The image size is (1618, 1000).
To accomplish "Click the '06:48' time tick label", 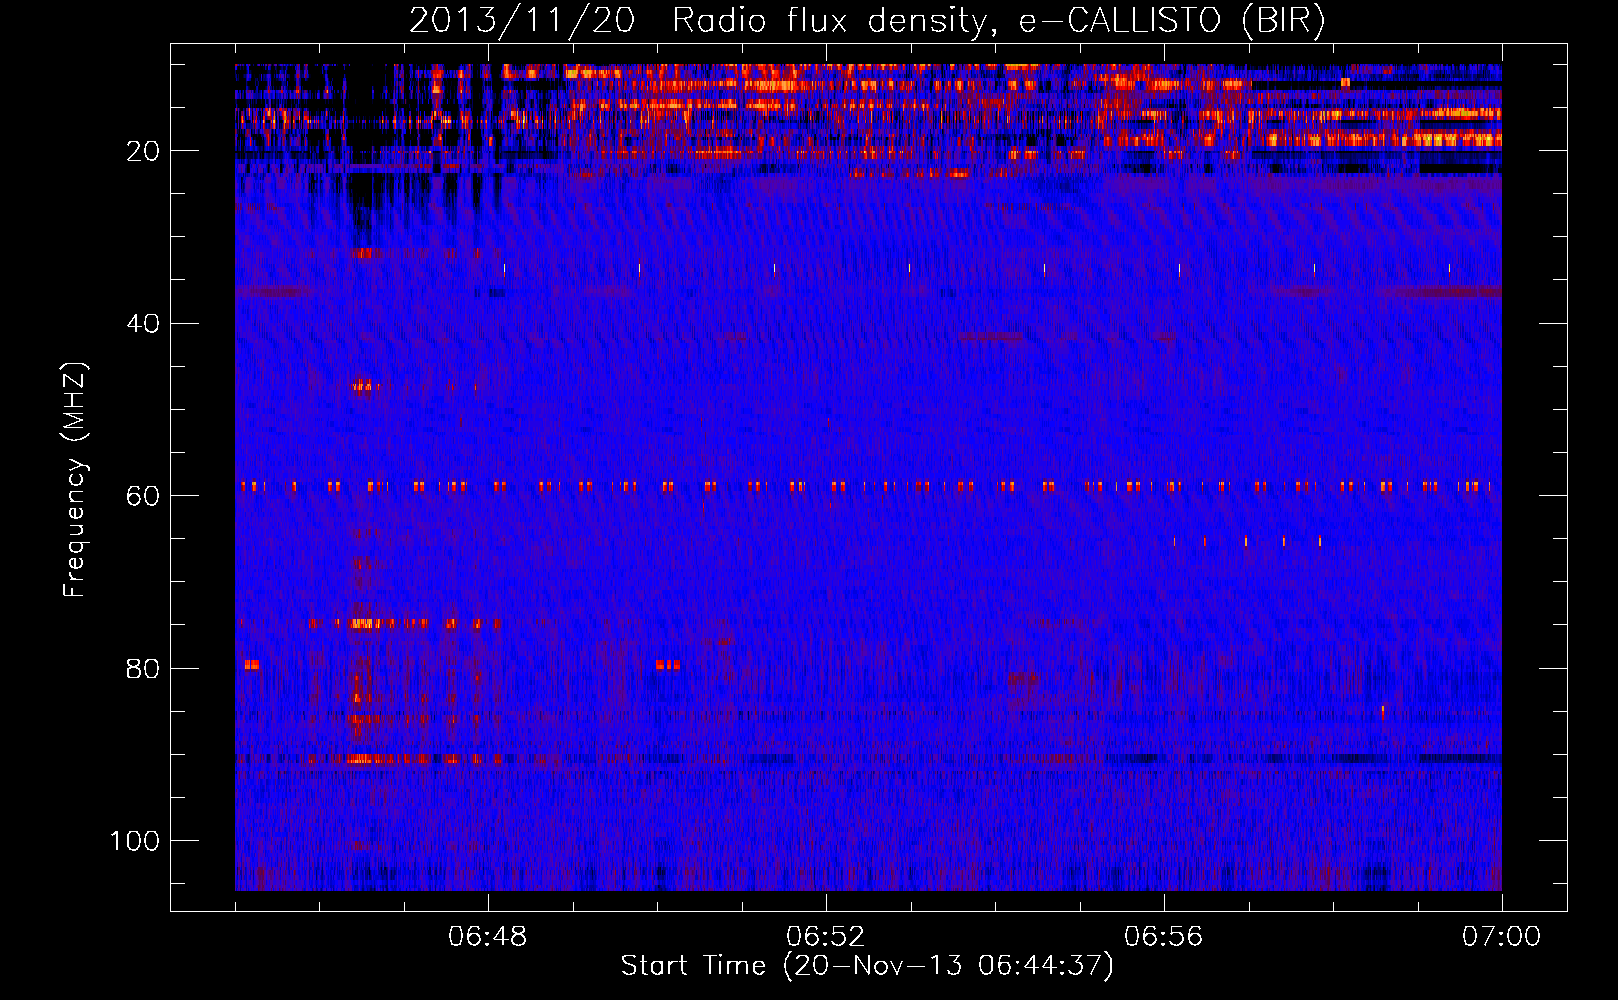I will click(x=488, y=937).
